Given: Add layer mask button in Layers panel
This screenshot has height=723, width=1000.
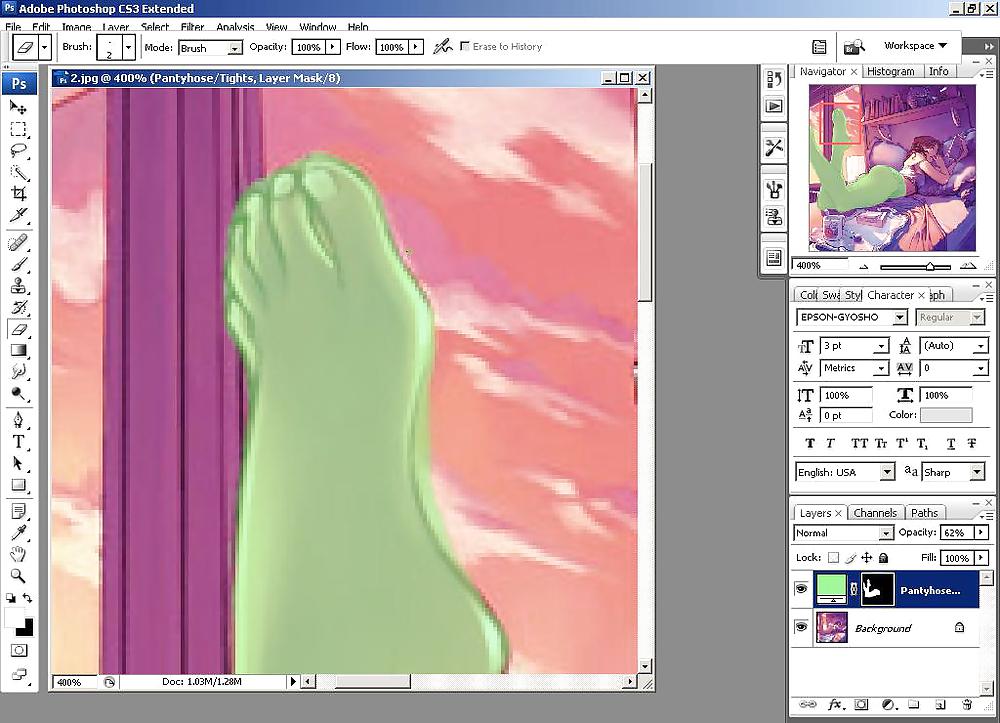Looking at the screenshot, I should (x=861, y=705).
